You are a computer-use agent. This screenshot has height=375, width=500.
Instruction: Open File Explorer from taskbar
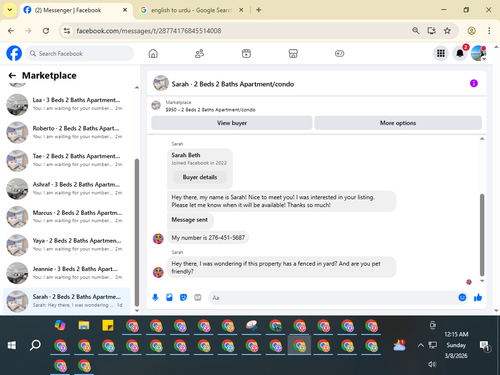point(84,325)
